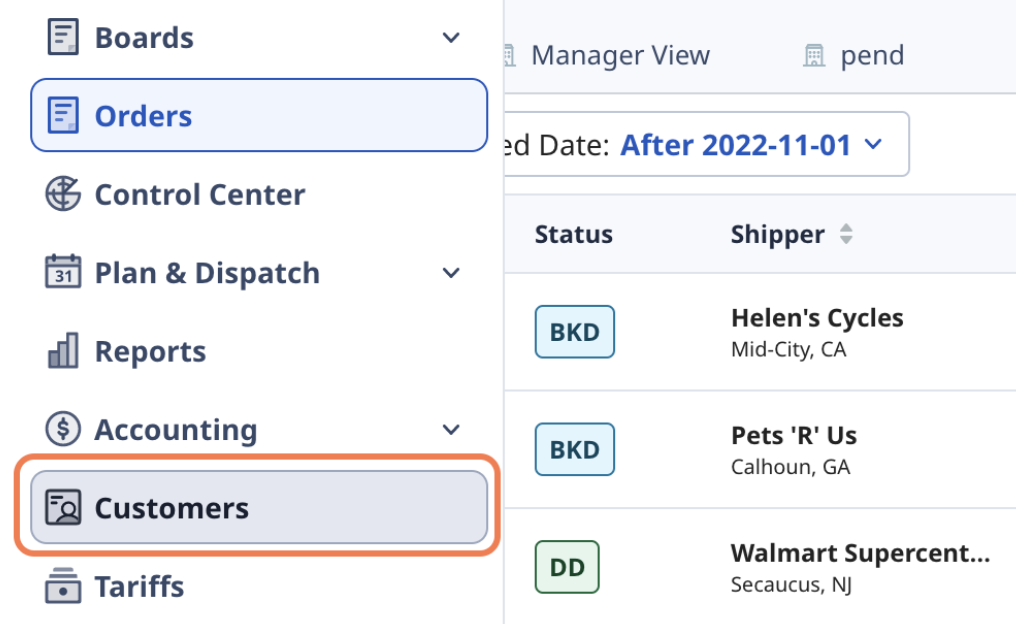Collapse the Accounting section chevron

point(451,429)
